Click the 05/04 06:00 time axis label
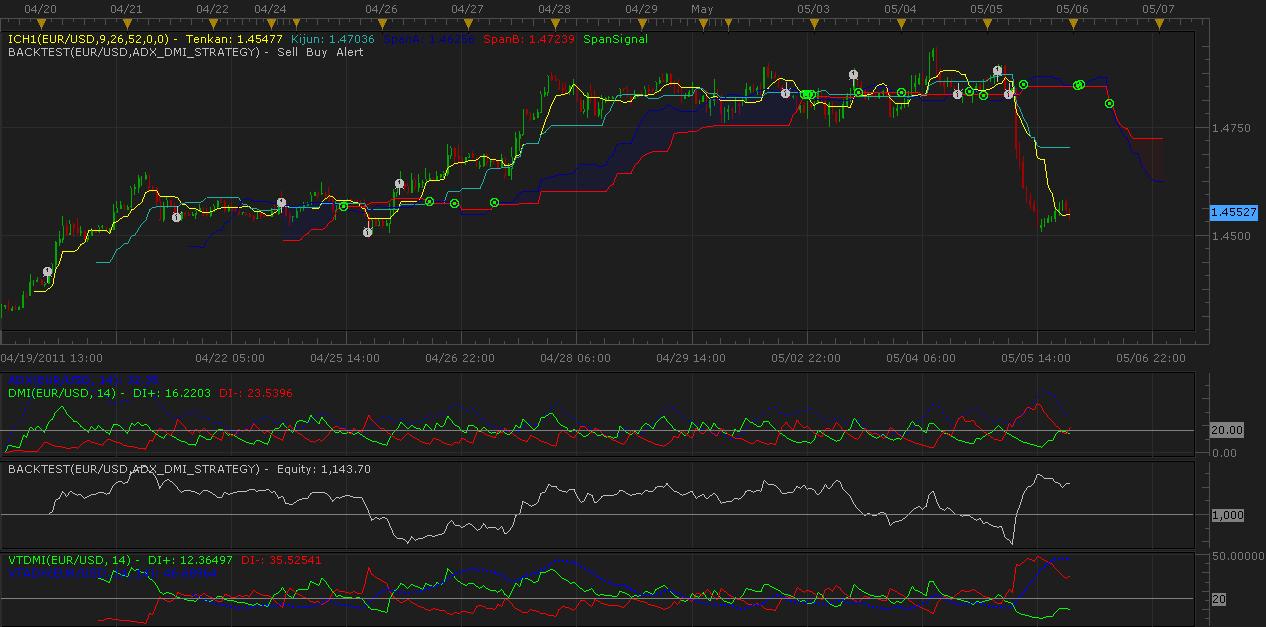 (920, 357)
